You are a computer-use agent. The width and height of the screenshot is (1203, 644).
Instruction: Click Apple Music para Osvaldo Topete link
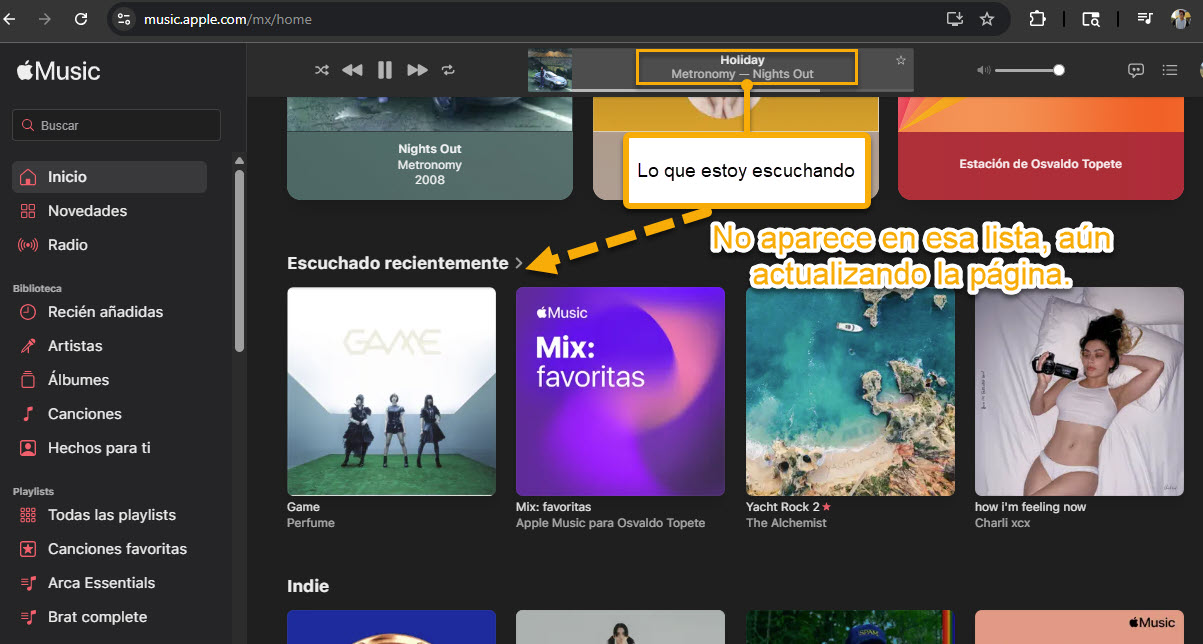(x=610, y=523)
